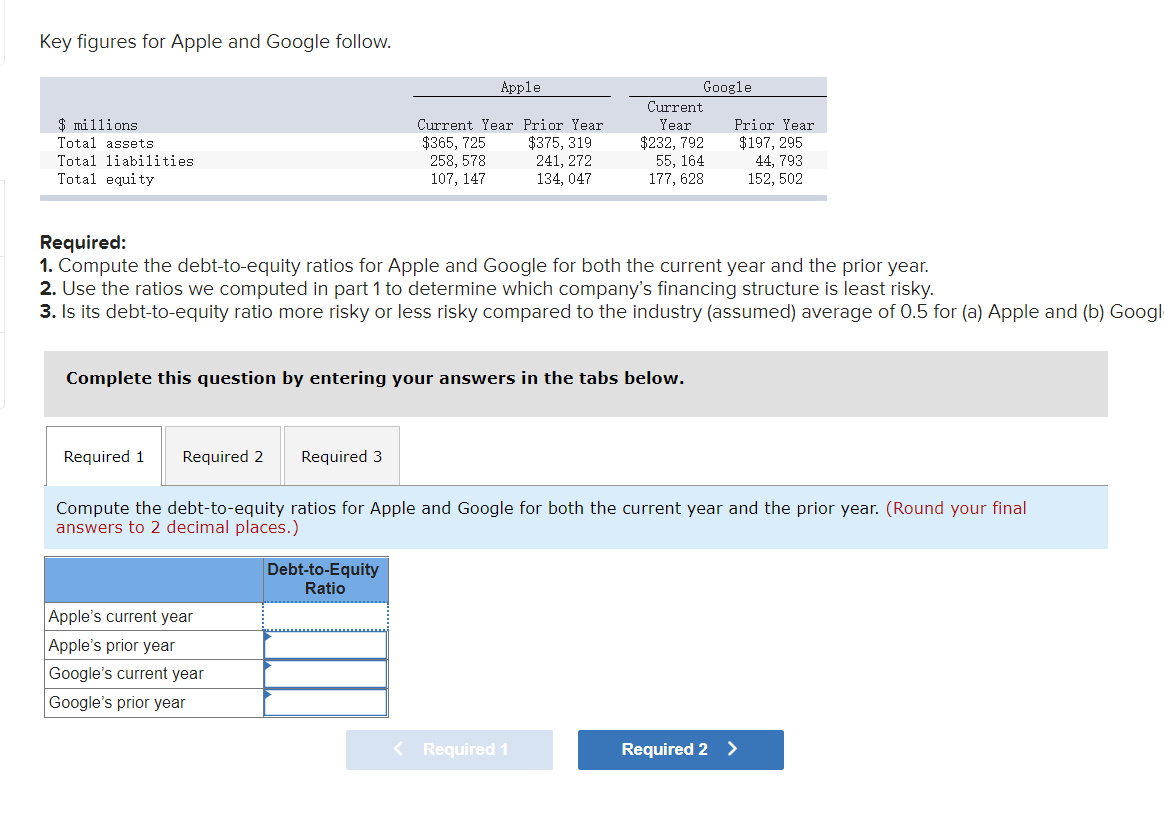
Task: Switch to the Required 2 tab
Action: [223, 456]
